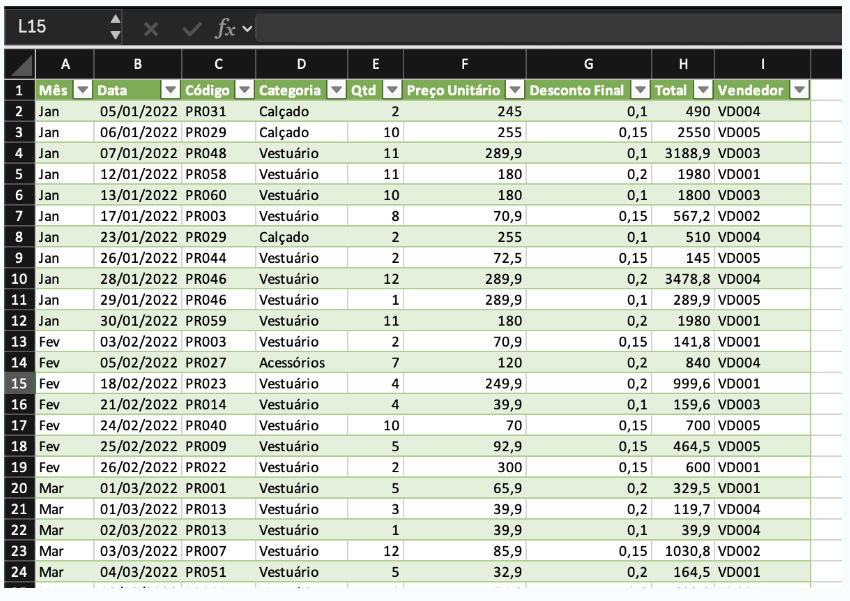850x601 pixels.
Task: Click the cell containing PR027
Action: pyautogui.click(x=218, y=363)
